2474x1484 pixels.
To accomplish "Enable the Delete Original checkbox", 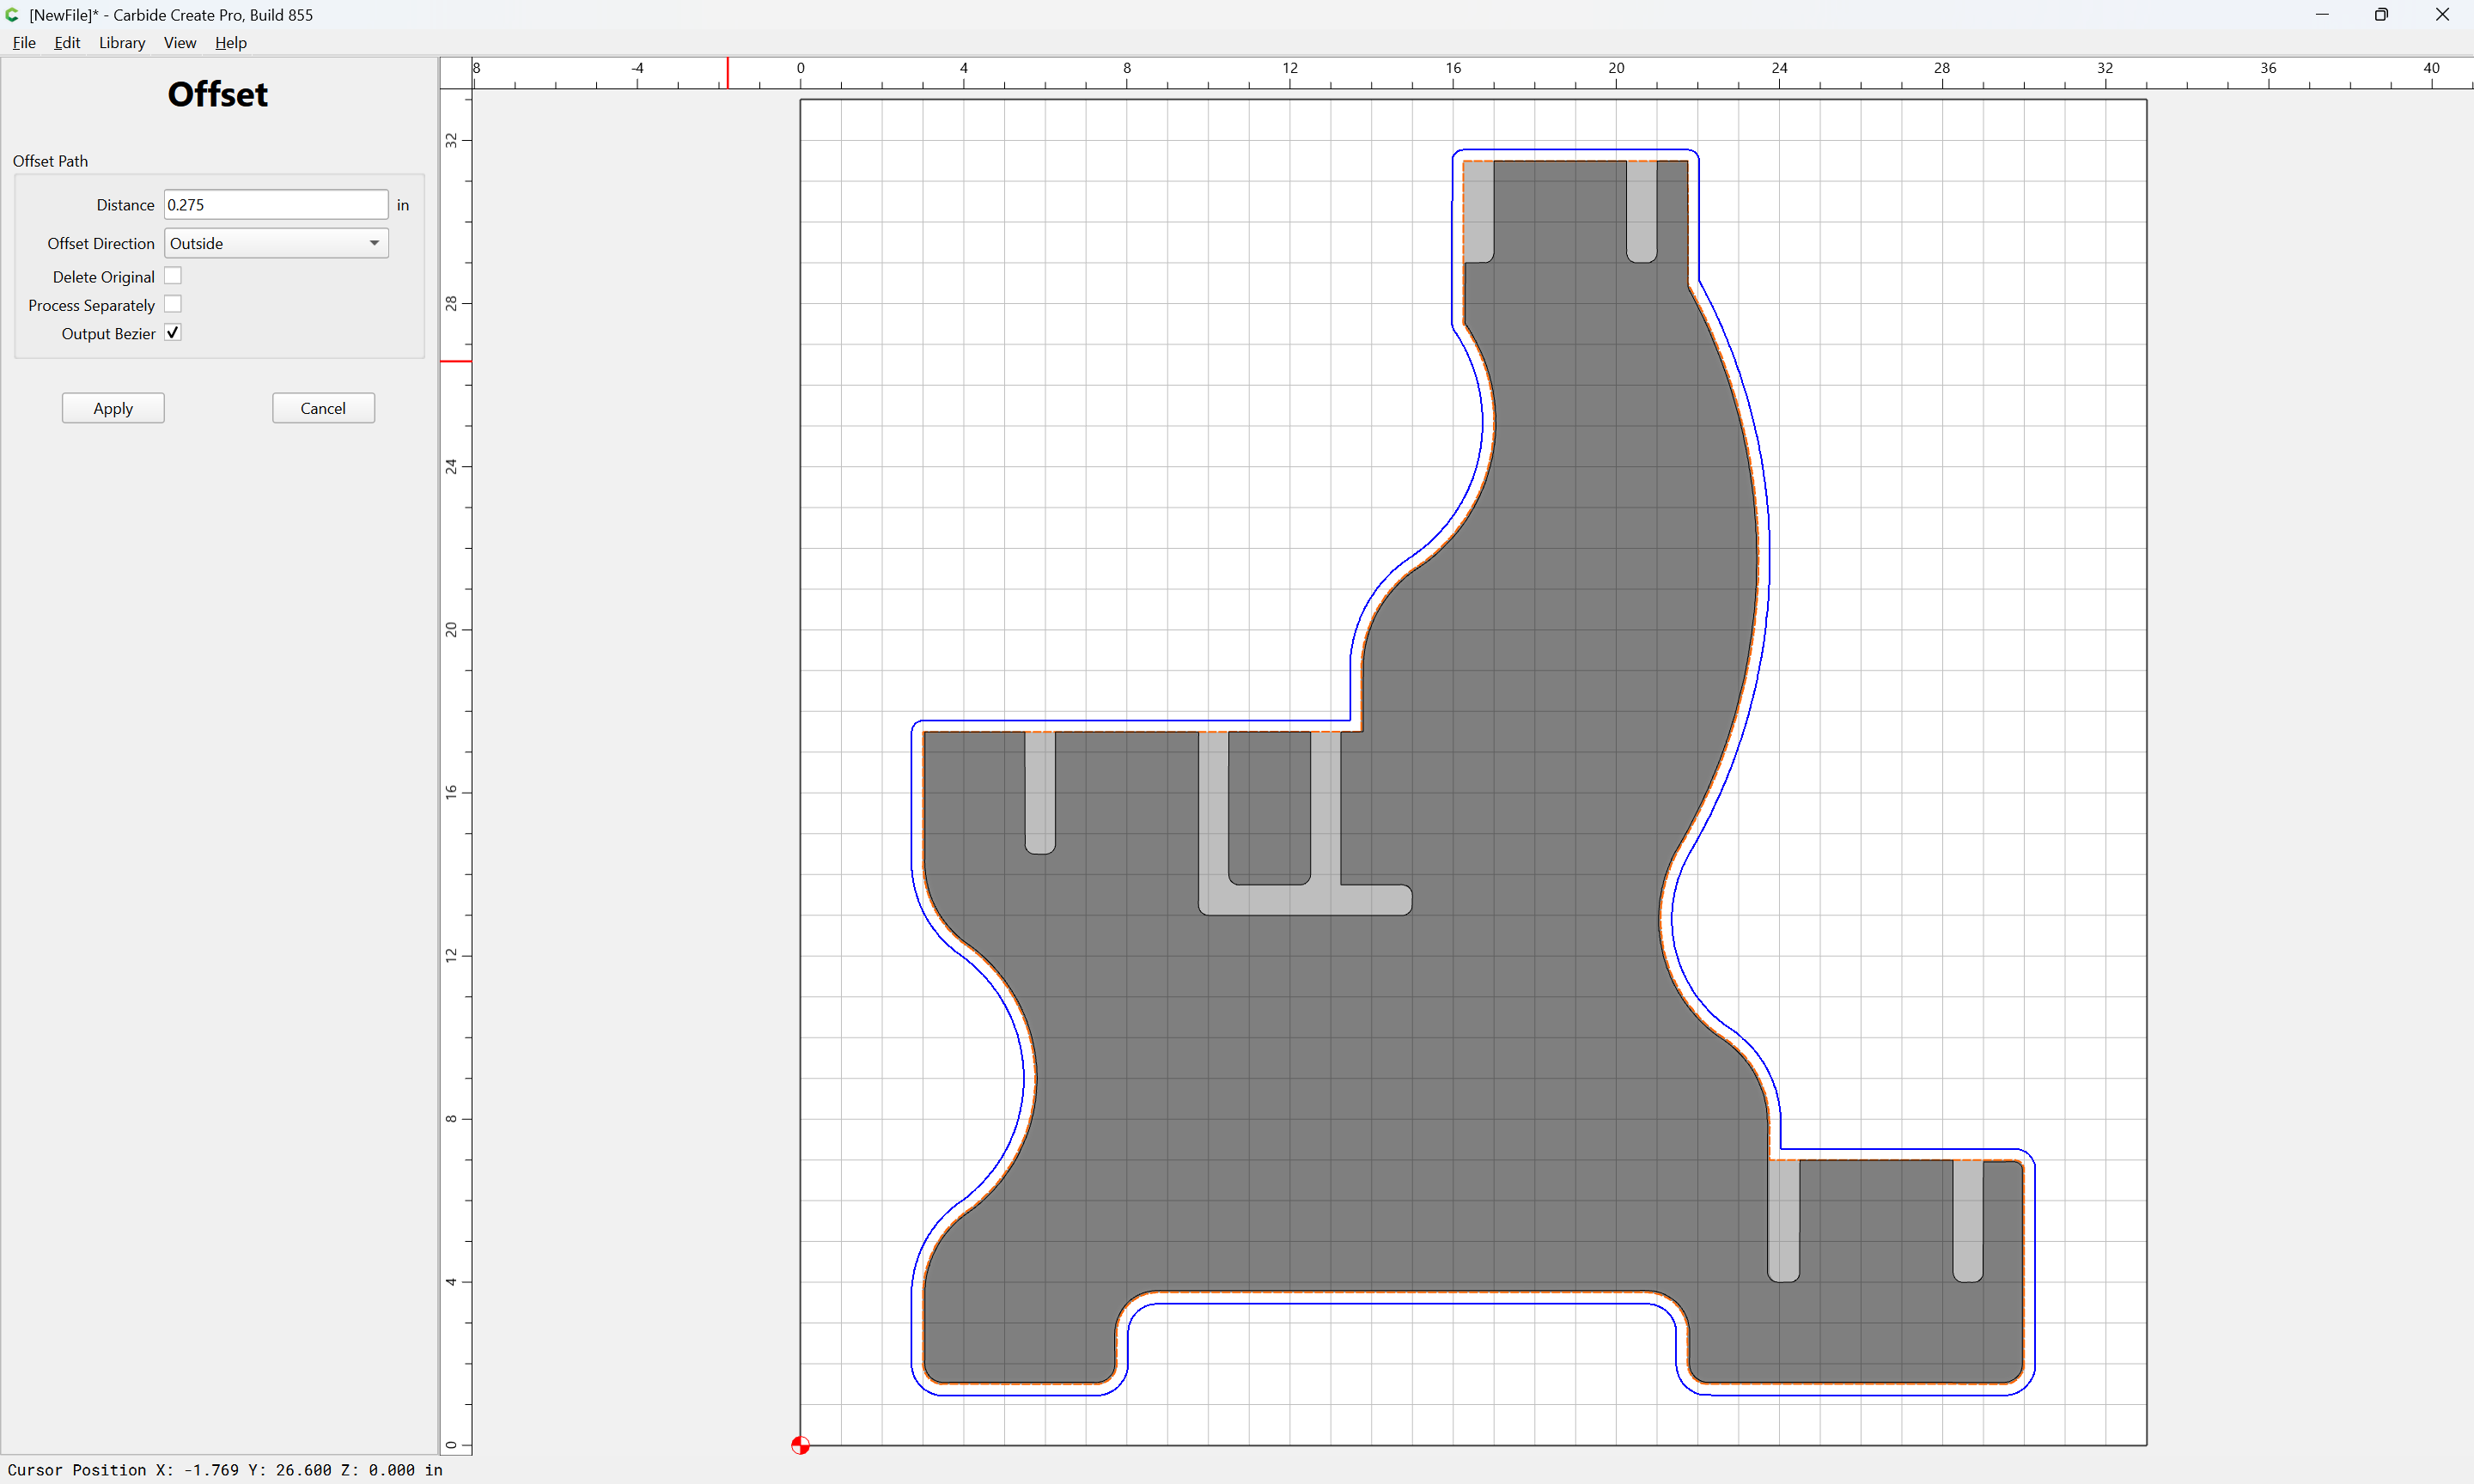I will (173, 276).
